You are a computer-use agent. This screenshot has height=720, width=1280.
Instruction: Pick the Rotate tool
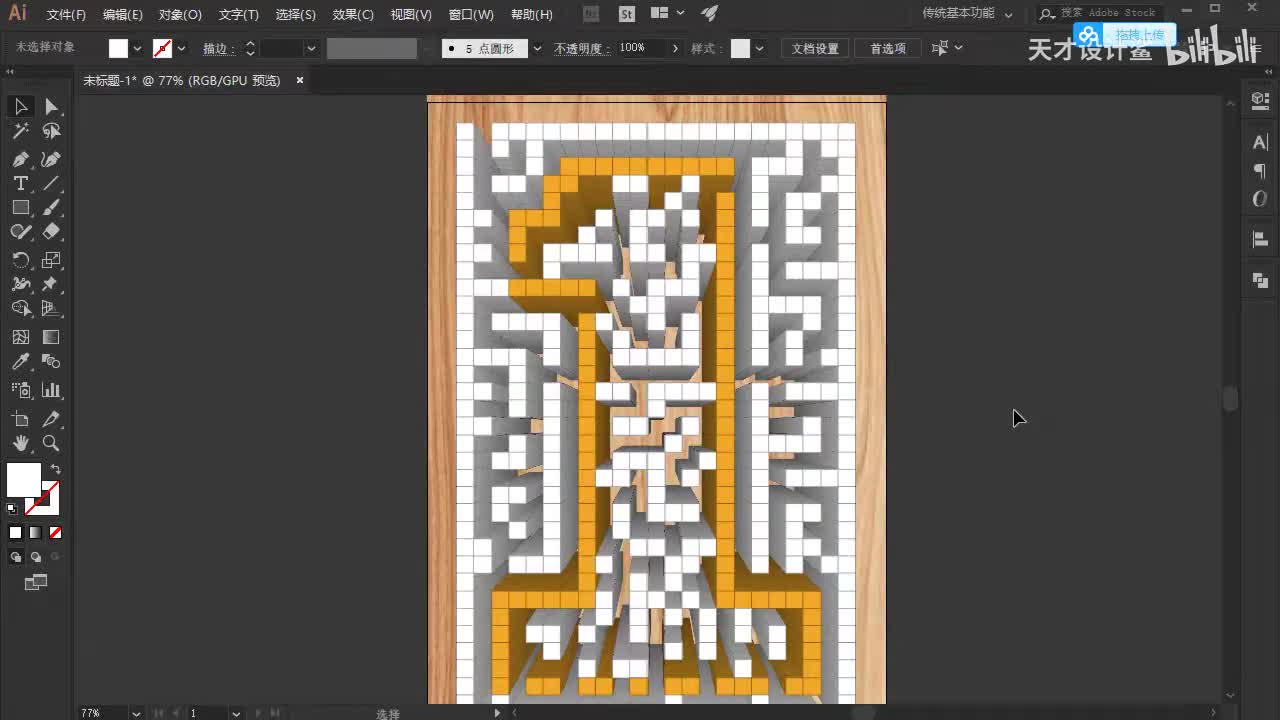pos(20,260)
